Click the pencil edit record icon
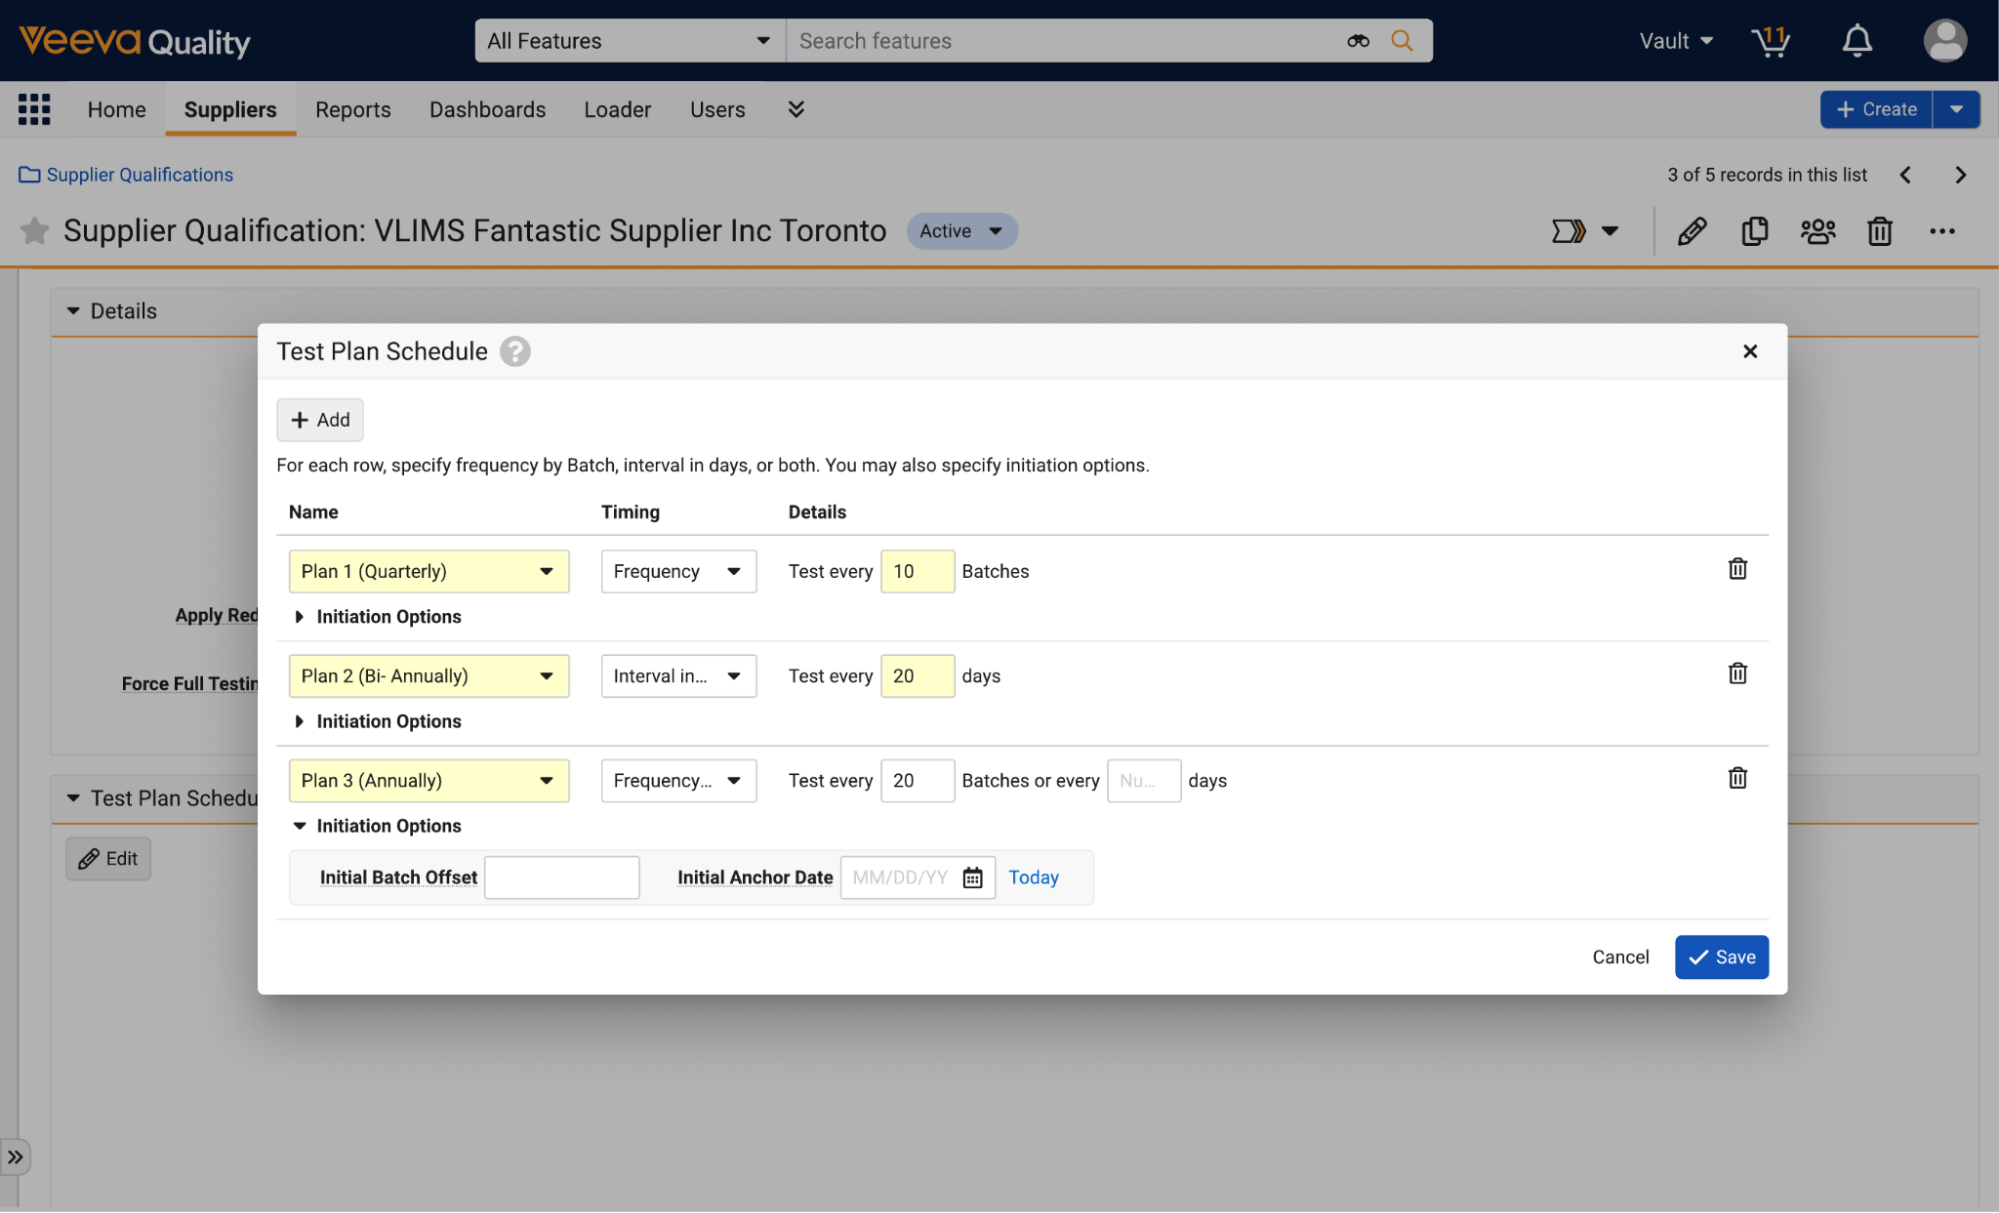The width and height of the screenshot is (1999, 1213). pyautogui.click(x=1692, y=231)
